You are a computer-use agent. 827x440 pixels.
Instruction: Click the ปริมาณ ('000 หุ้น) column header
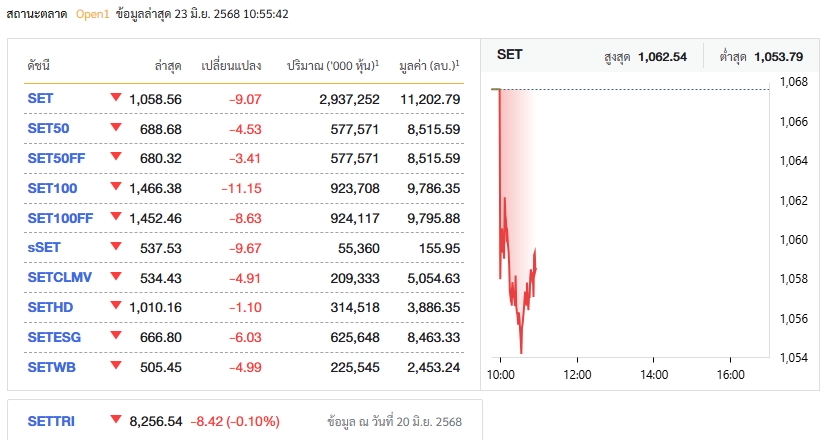(332, 65)
